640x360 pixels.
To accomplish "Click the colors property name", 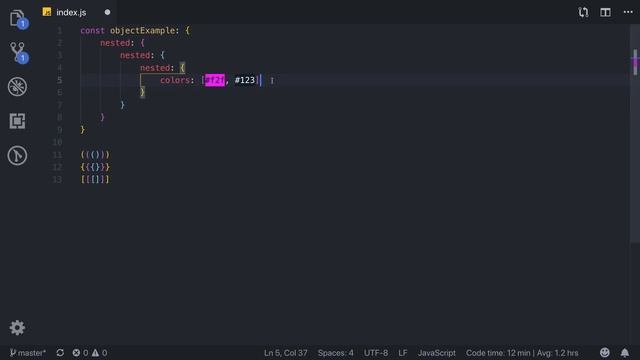I will tap(175, 80).
